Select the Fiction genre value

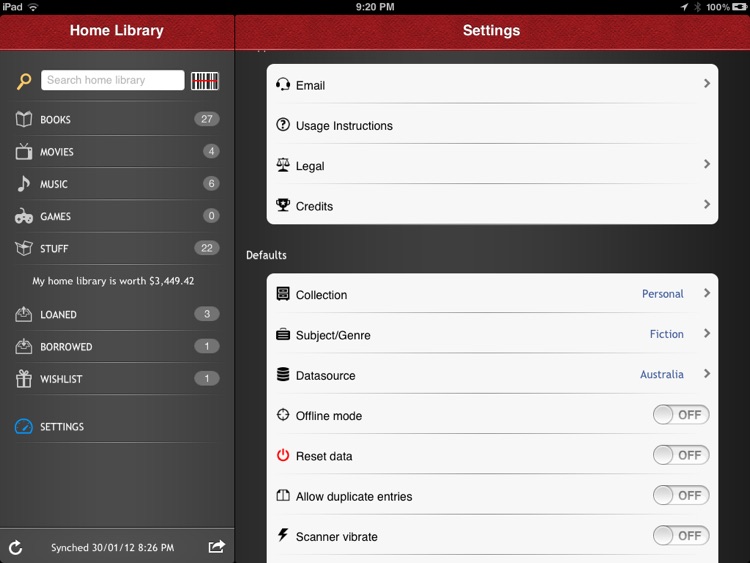[666, 334]
